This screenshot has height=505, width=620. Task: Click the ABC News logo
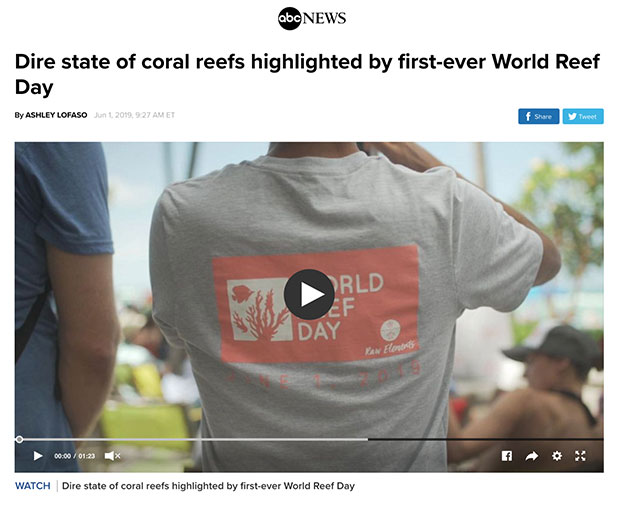312,18
